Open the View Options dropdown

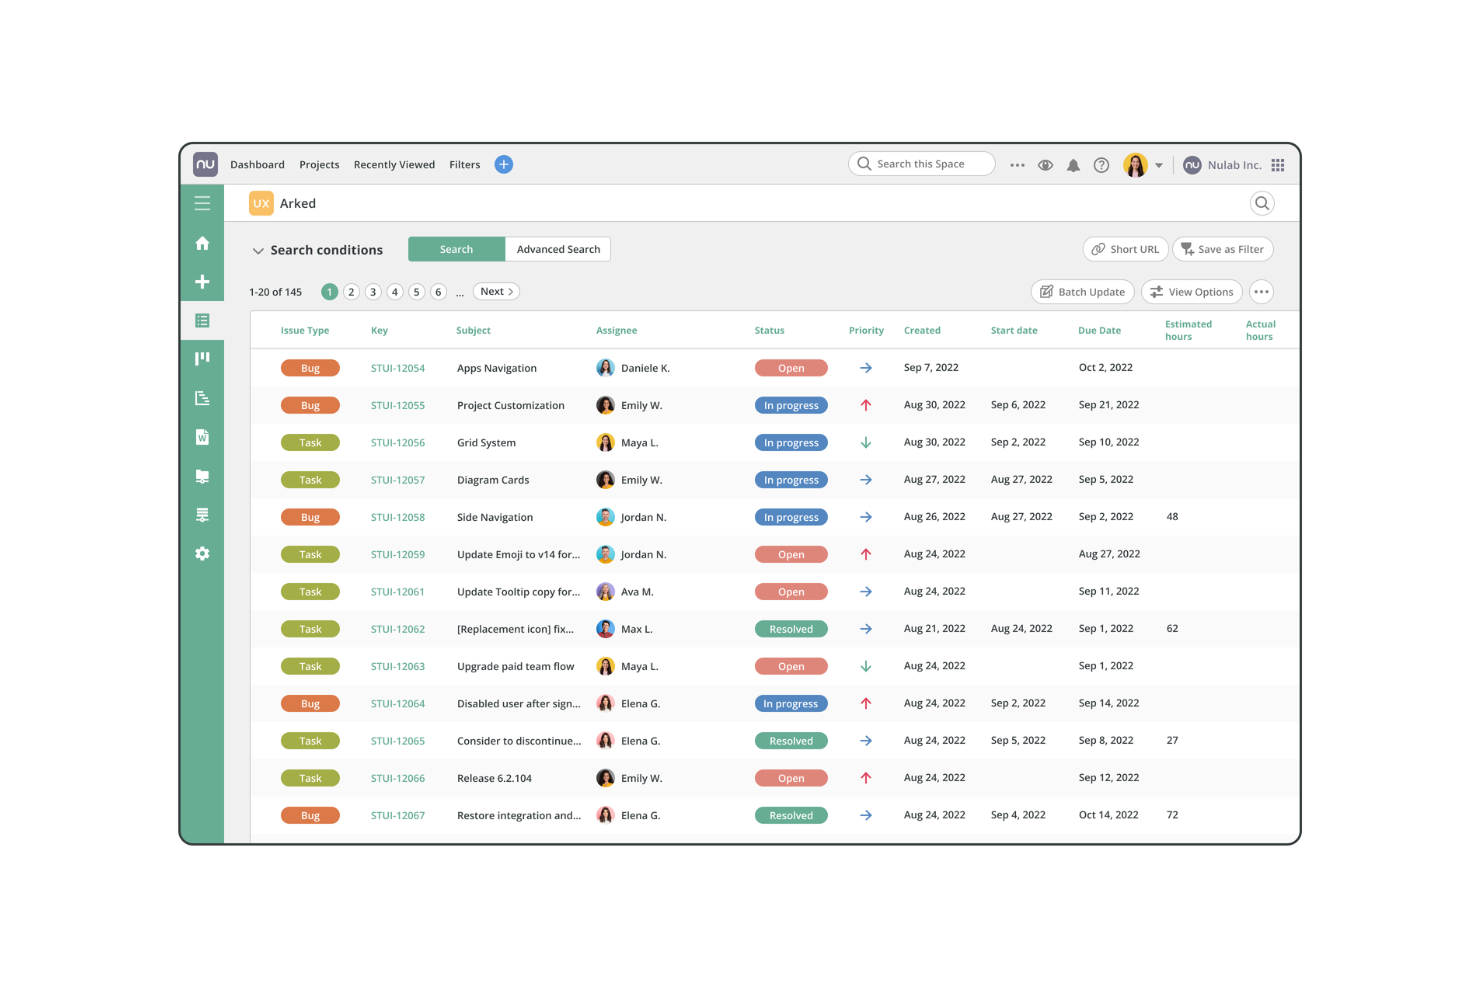pos(1191,291)
